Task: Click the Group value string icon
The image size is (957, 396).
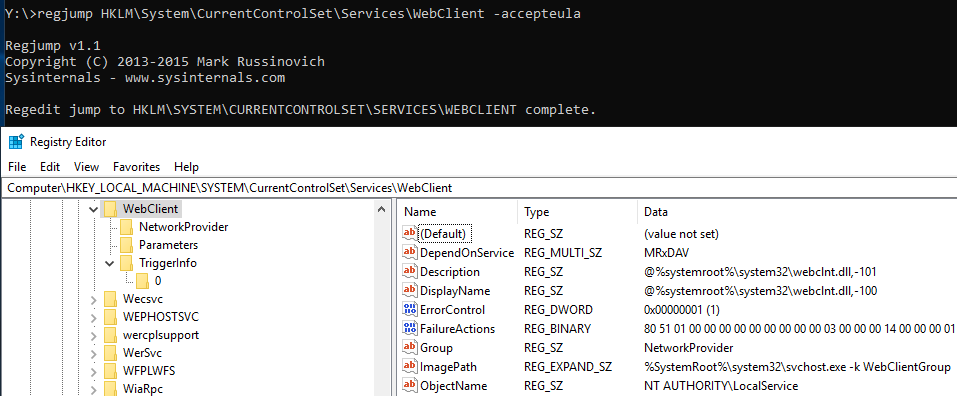Action: tap(410, 348)
